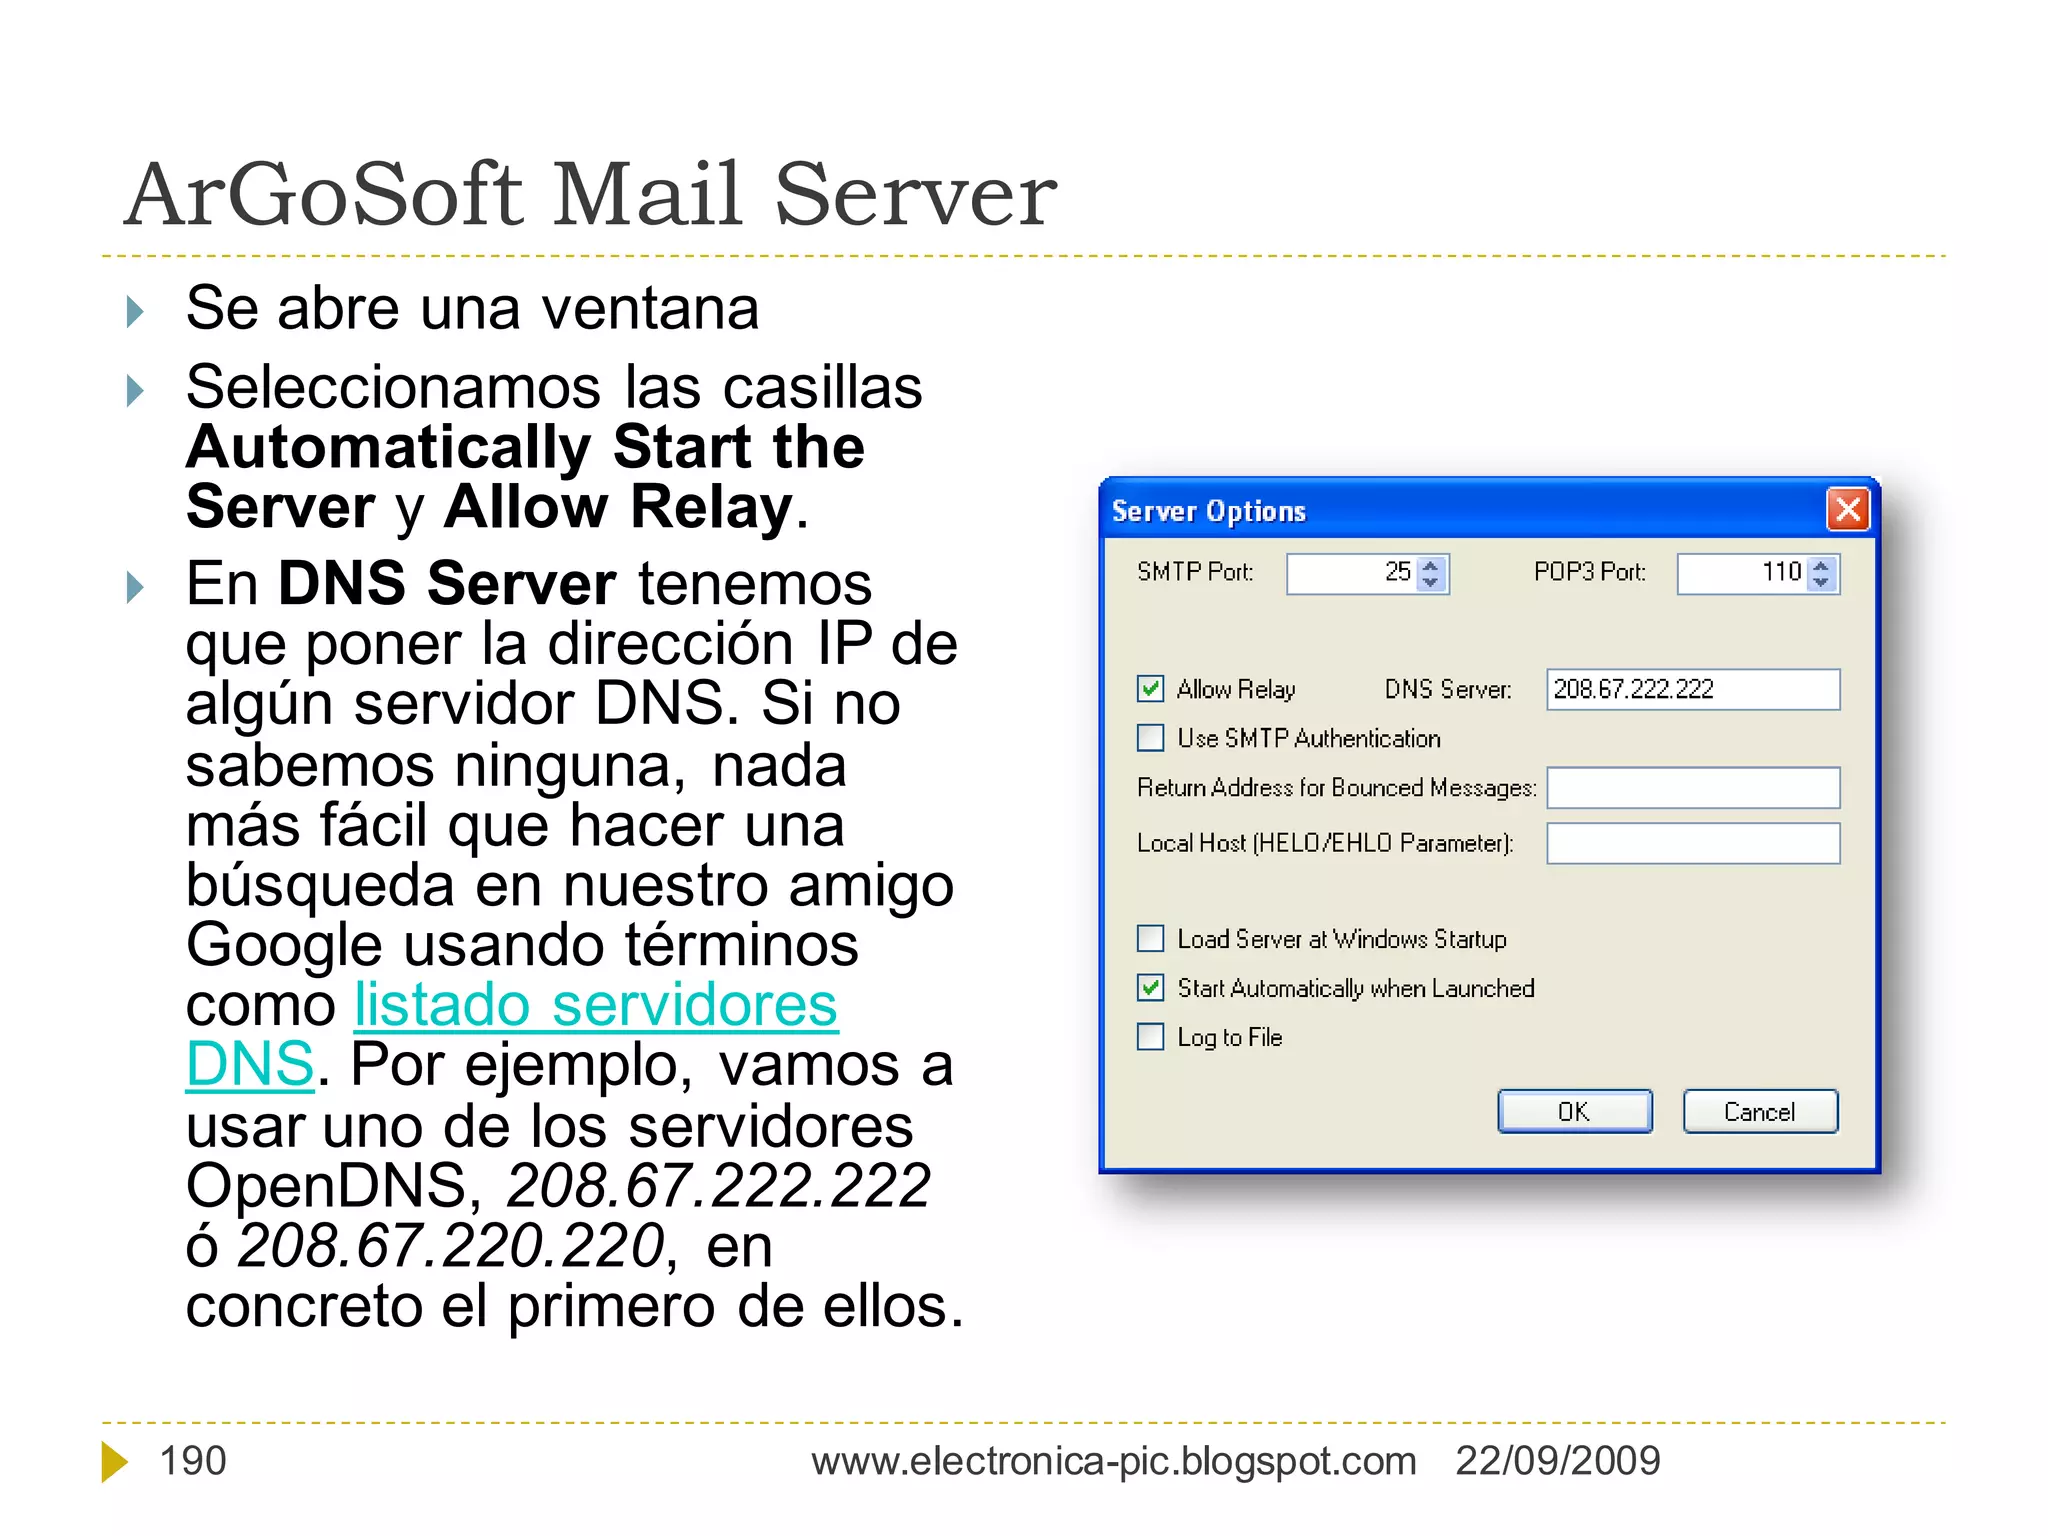Click the Cancel button
The height and width of the screenshot is (1536, 2048).
[1759, 1111]
